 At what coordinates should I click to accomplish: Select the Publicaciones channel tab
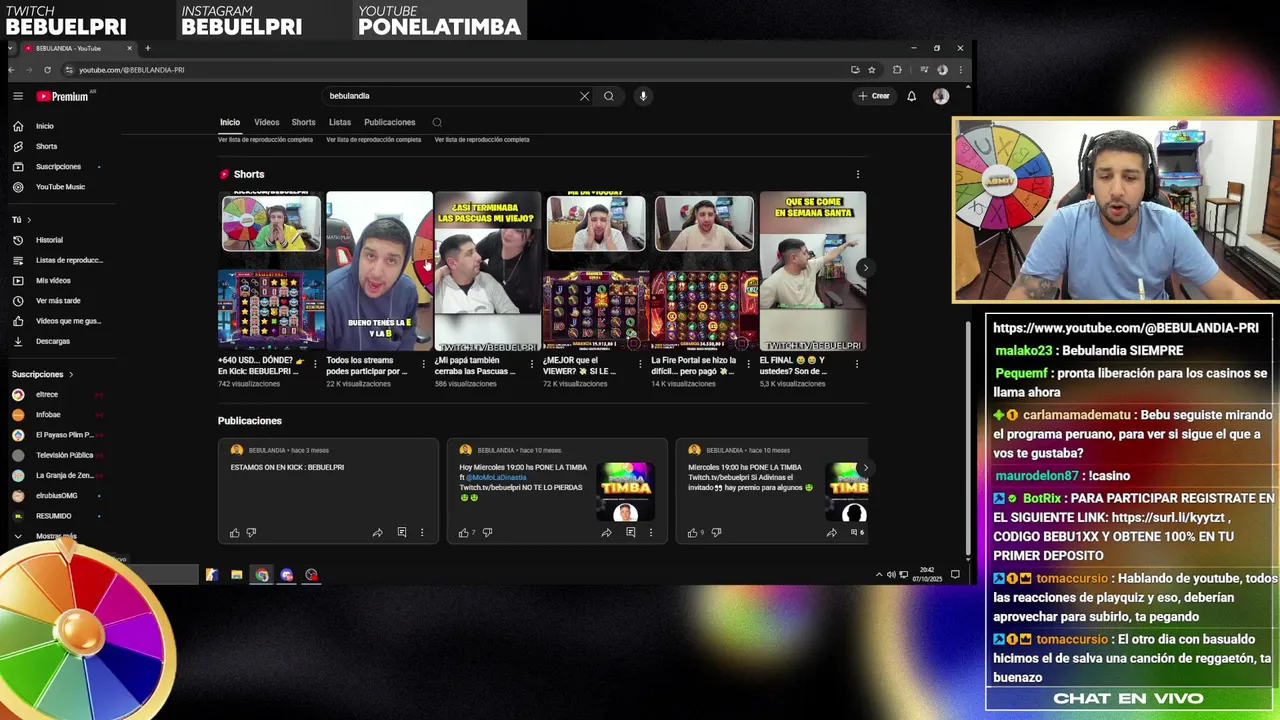point(390,122)
